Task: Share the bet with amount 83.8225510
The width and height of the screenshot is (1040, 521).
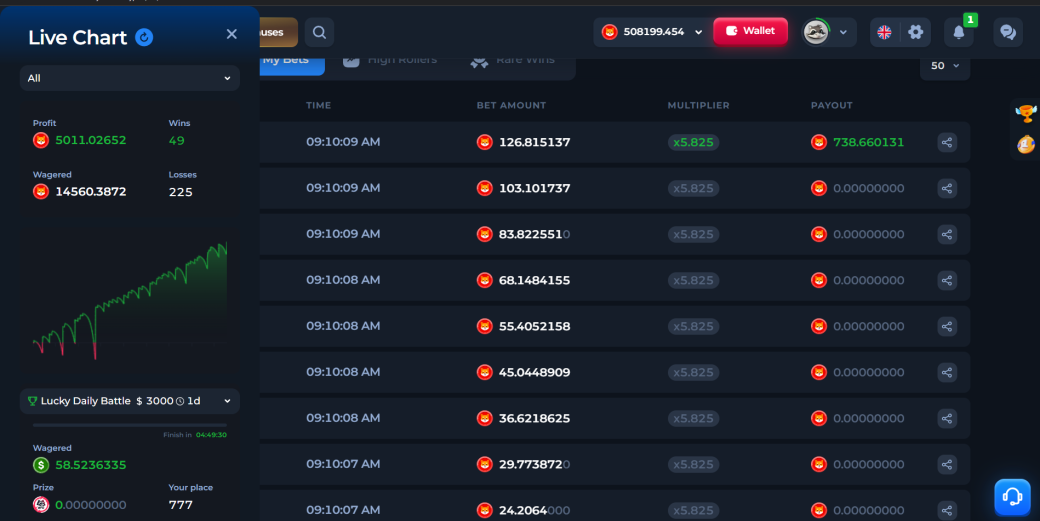Action: [947, 234]
